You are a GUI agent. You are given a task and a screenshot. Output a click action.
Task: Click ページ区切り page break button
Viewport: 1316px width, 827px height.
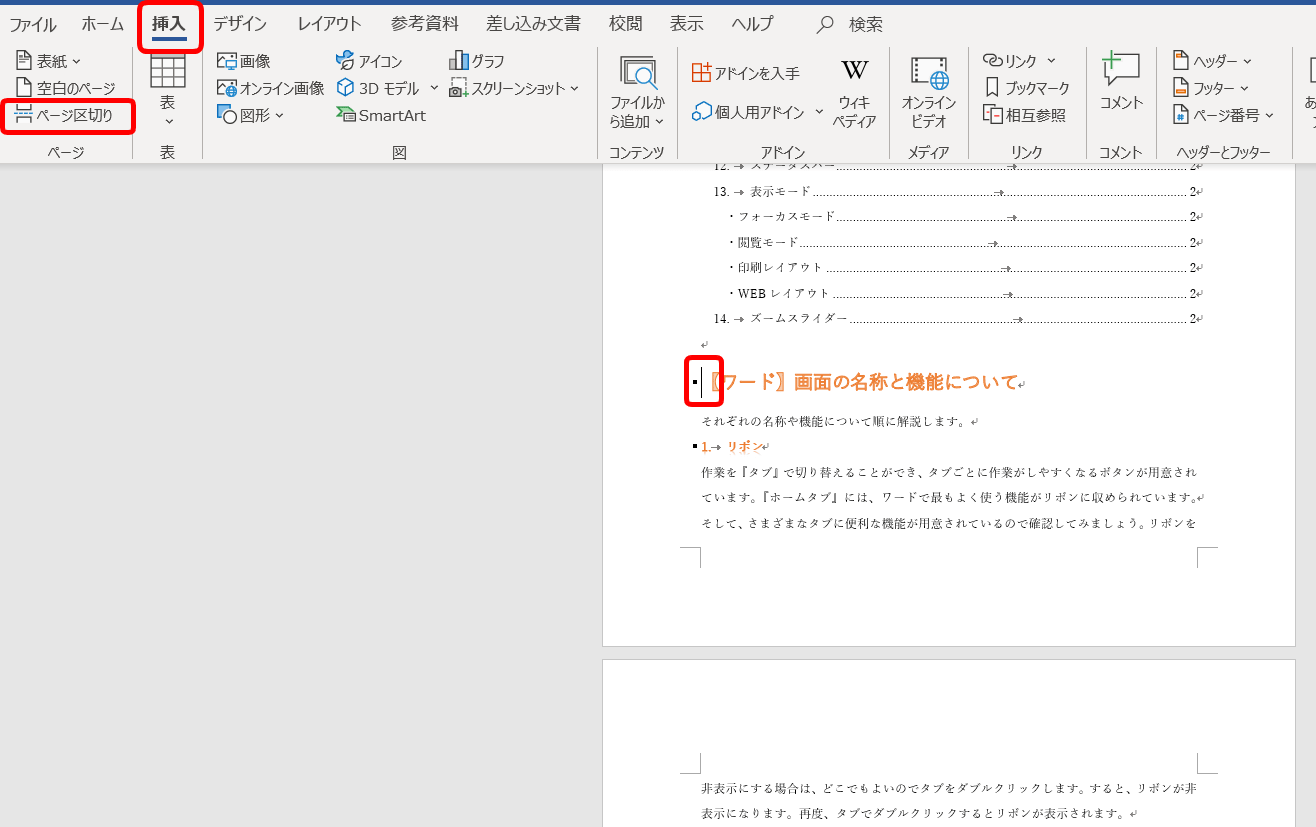pyautogui.click(x=64, y=115)
